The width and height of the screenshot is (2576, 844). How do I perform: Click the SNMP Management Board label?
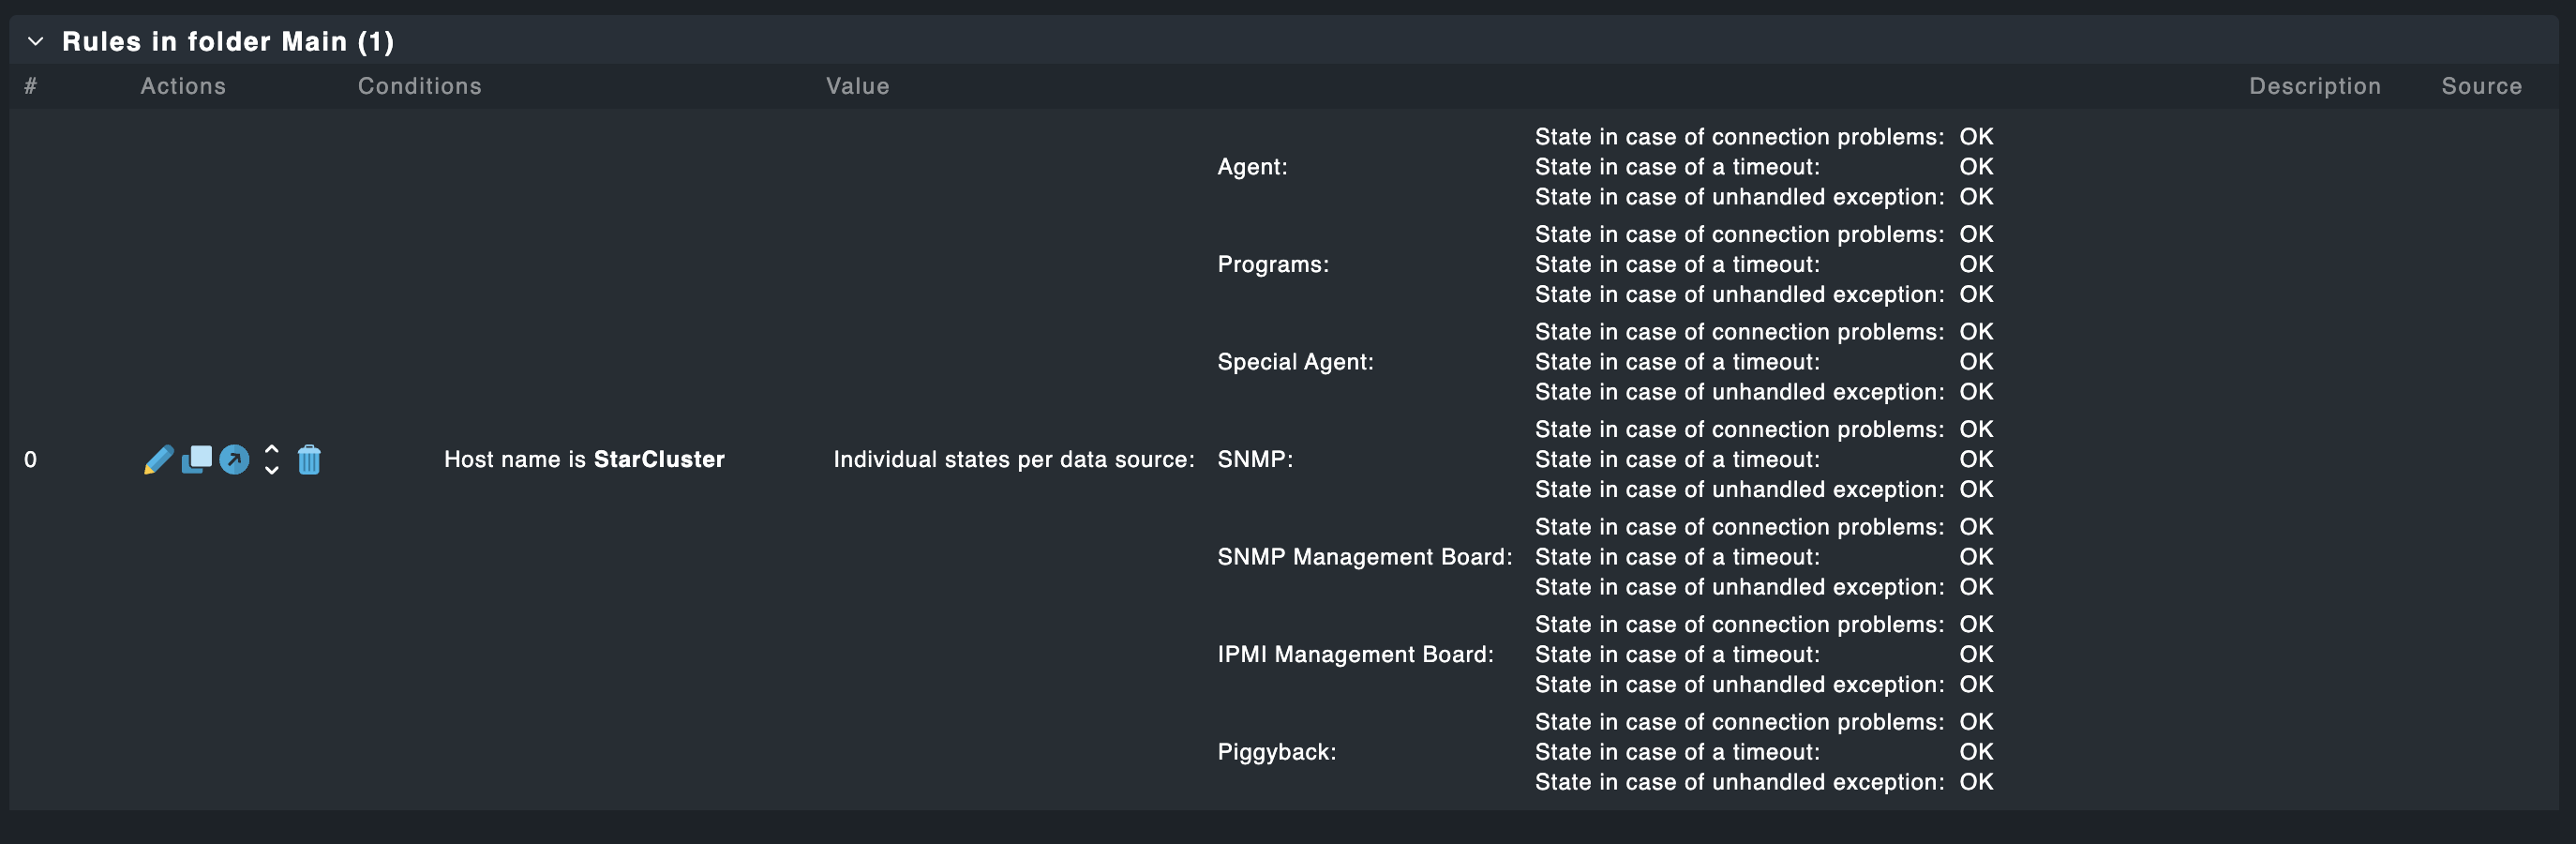point(1364,557)
